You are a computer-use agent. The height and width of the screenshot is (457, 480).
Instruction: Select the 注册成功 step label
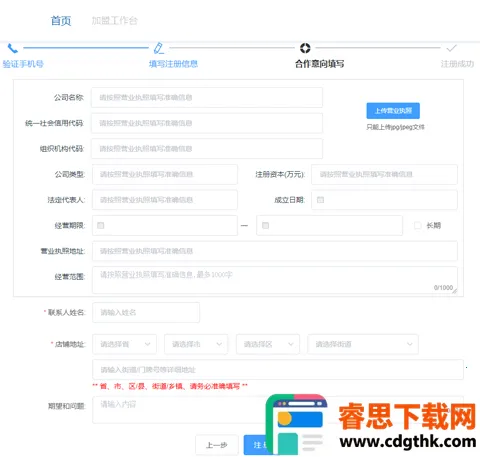457,64
